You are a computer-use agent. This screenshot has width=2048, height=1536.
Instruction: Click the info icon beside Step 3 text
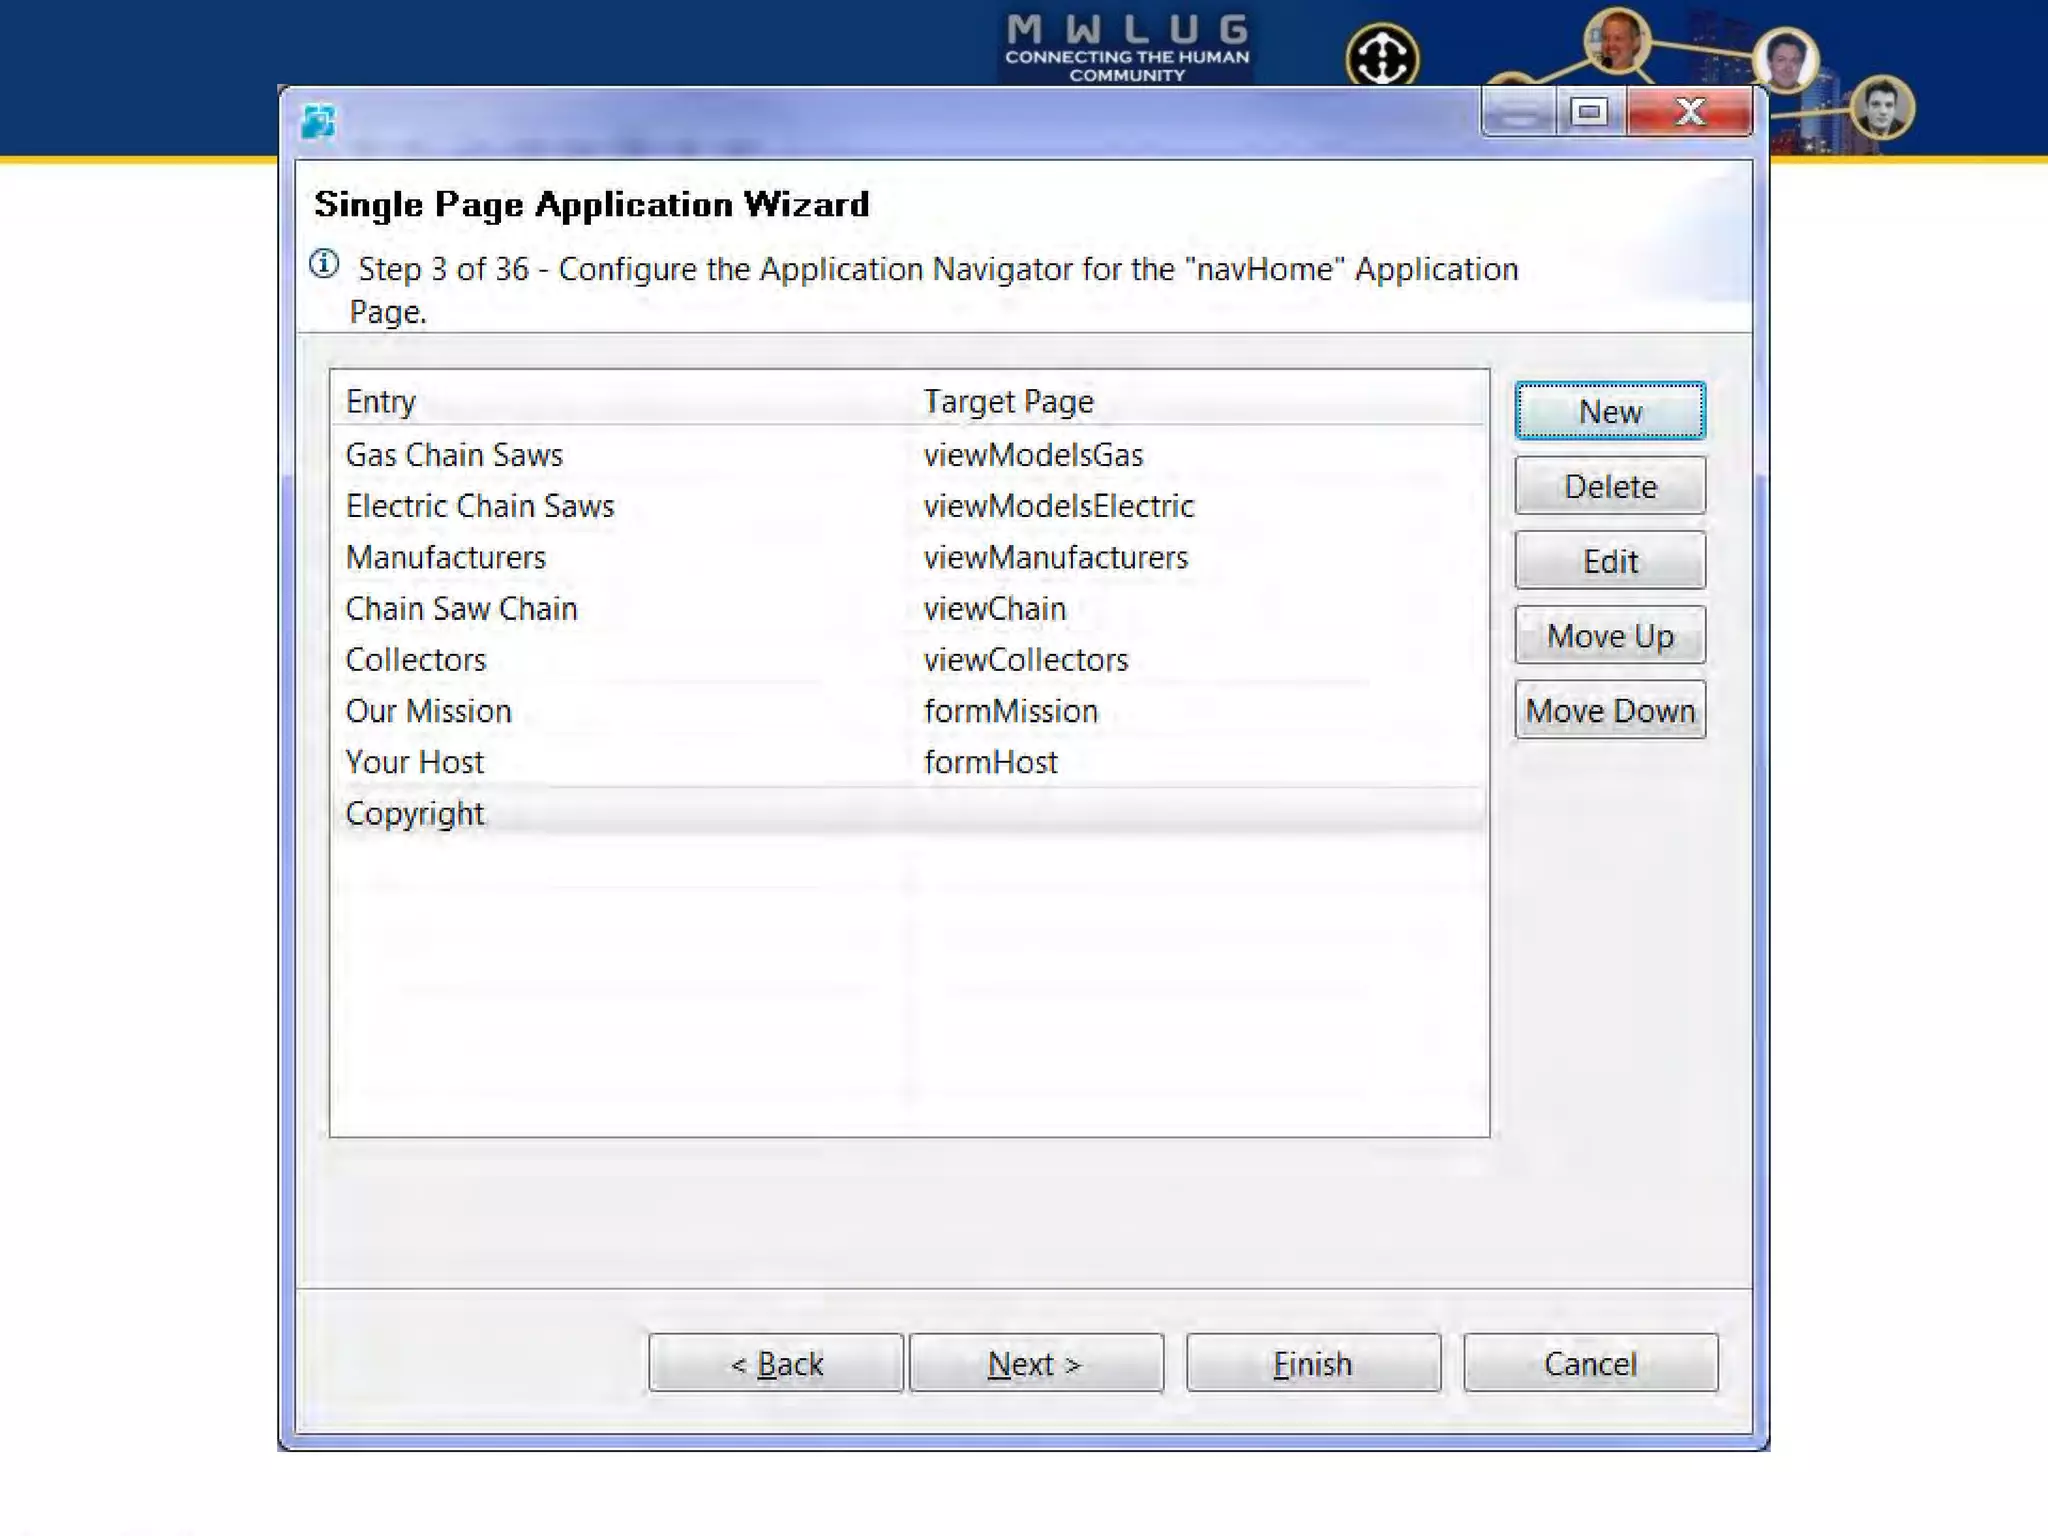pyautogui.click(x=324, y=265)
